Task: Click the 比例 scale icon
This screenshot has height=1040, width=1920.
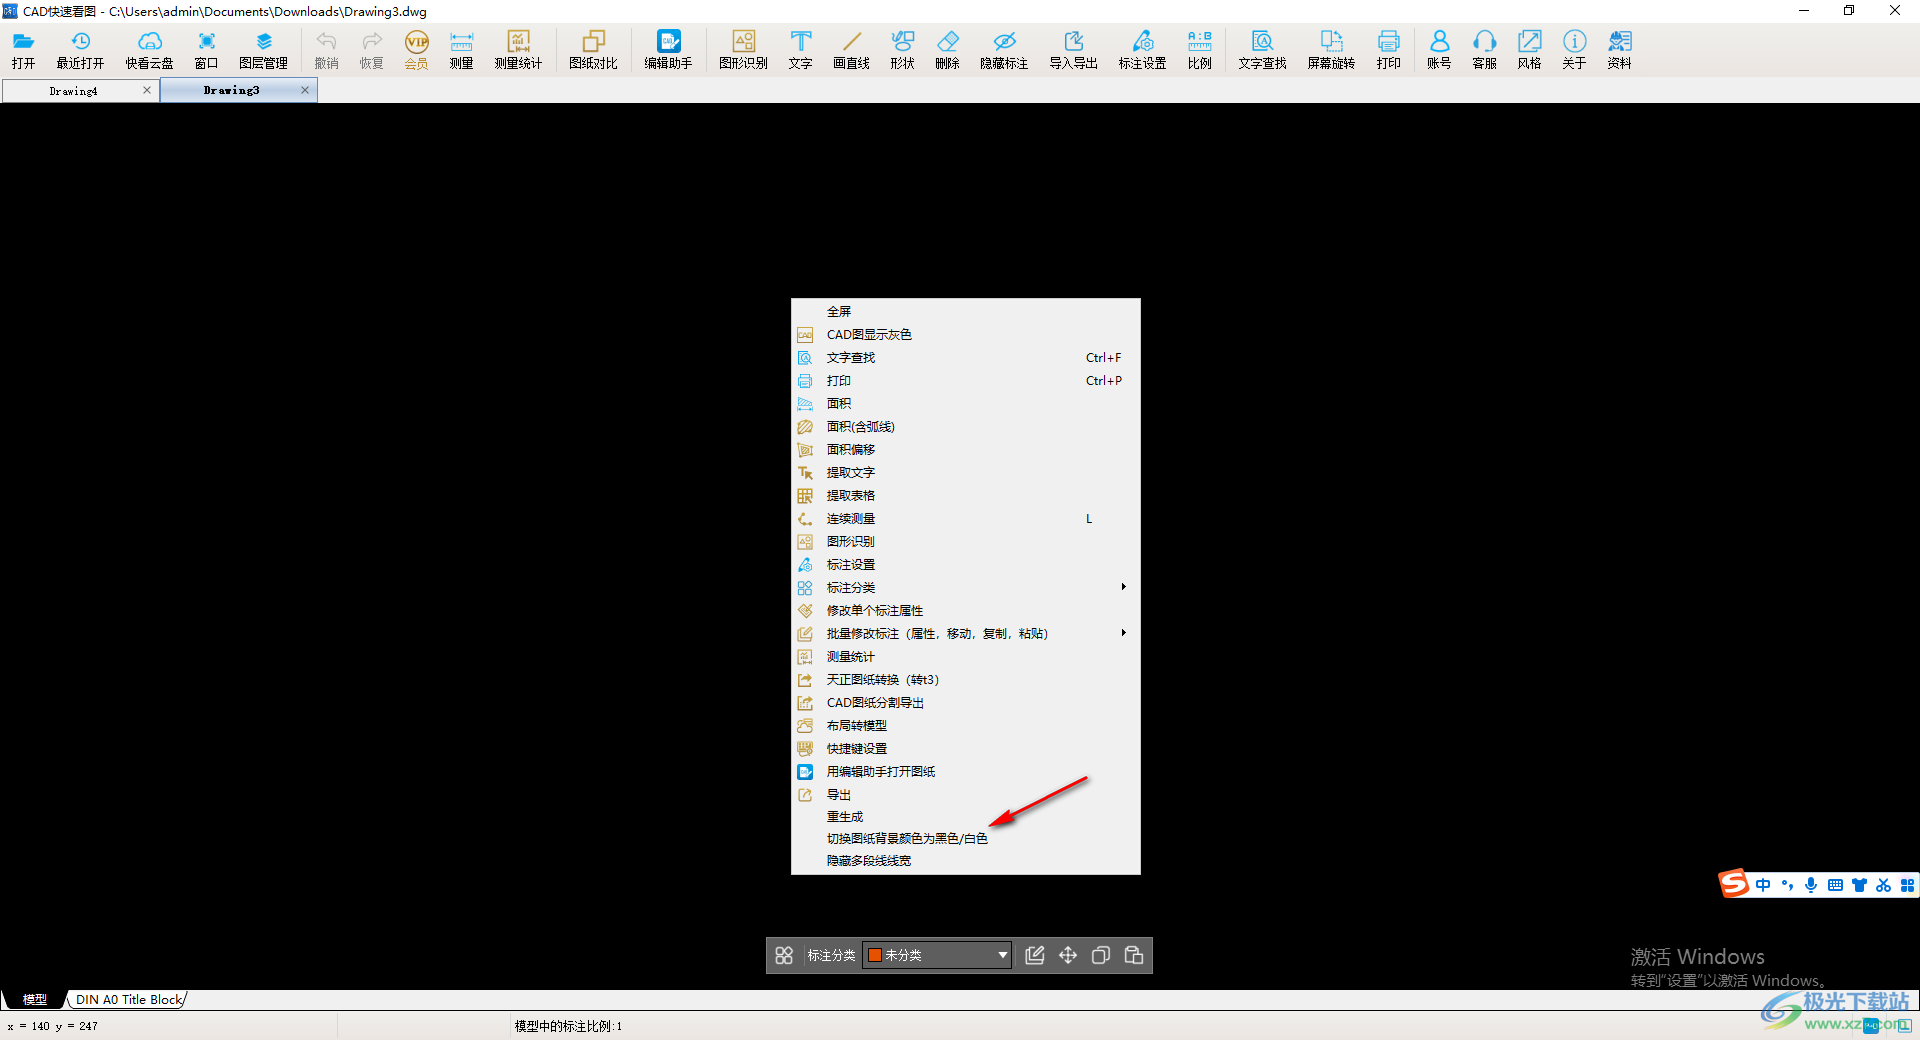Action: (1199, 49)
